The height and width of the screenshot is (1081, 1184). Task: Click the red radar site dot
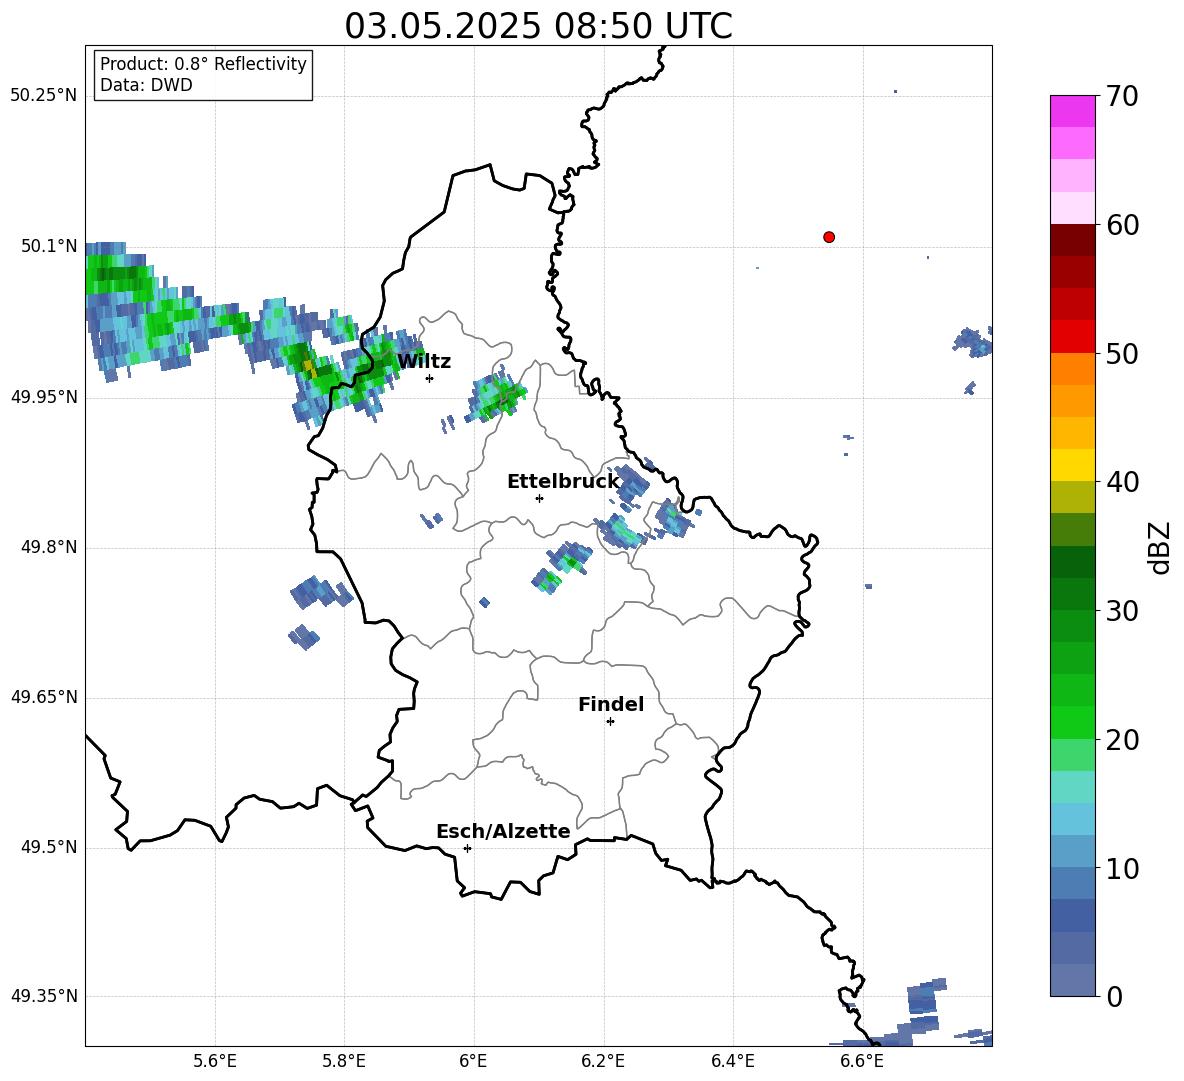coord(828,237)
